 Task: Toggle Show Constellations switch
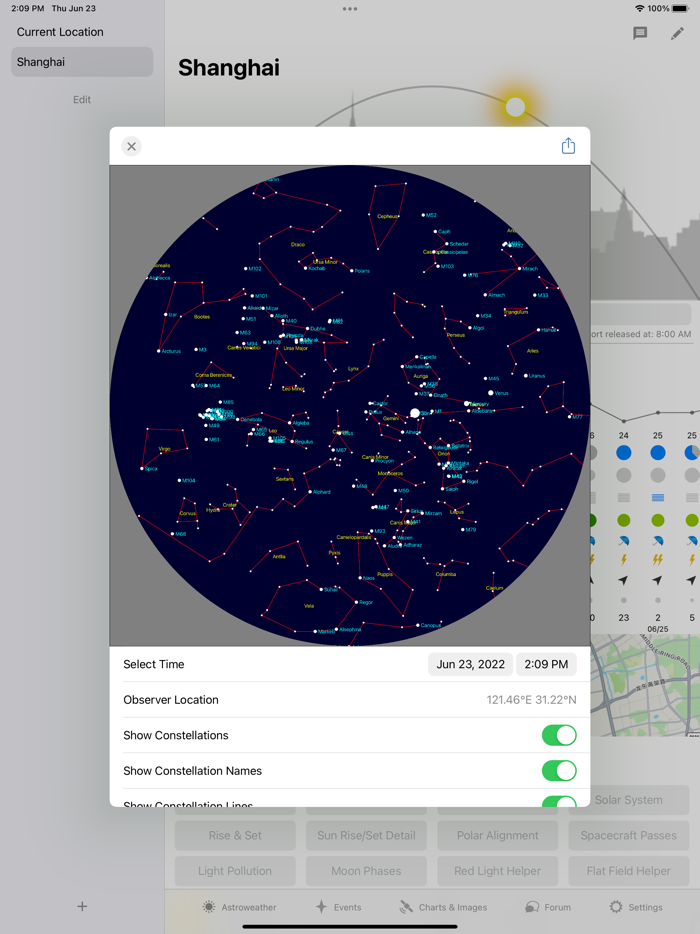coord(559,735)
